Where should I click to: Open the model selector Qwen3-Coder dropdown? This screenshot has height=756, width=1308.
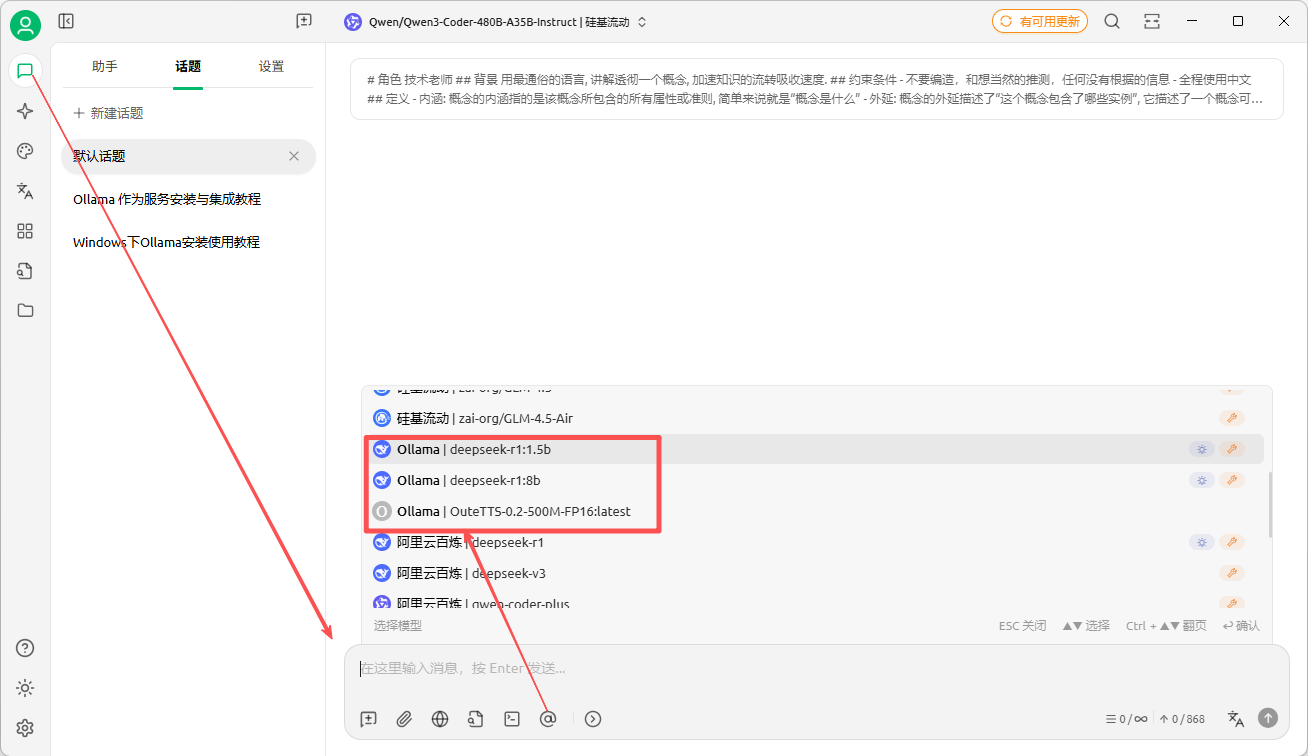coord(496,22)
